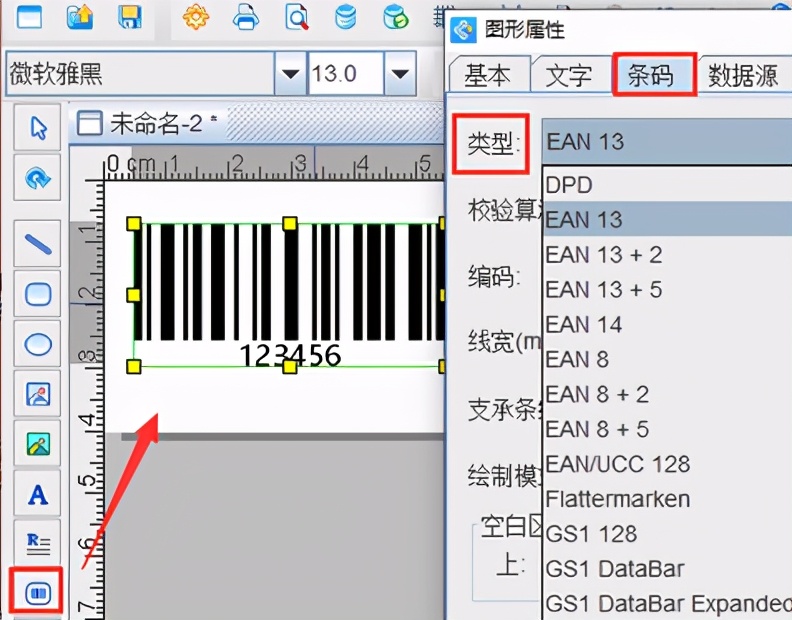The width and height of the screenshot is (792, 620).
Task: Choose DPD from the type list
Action: coord(668,185)
